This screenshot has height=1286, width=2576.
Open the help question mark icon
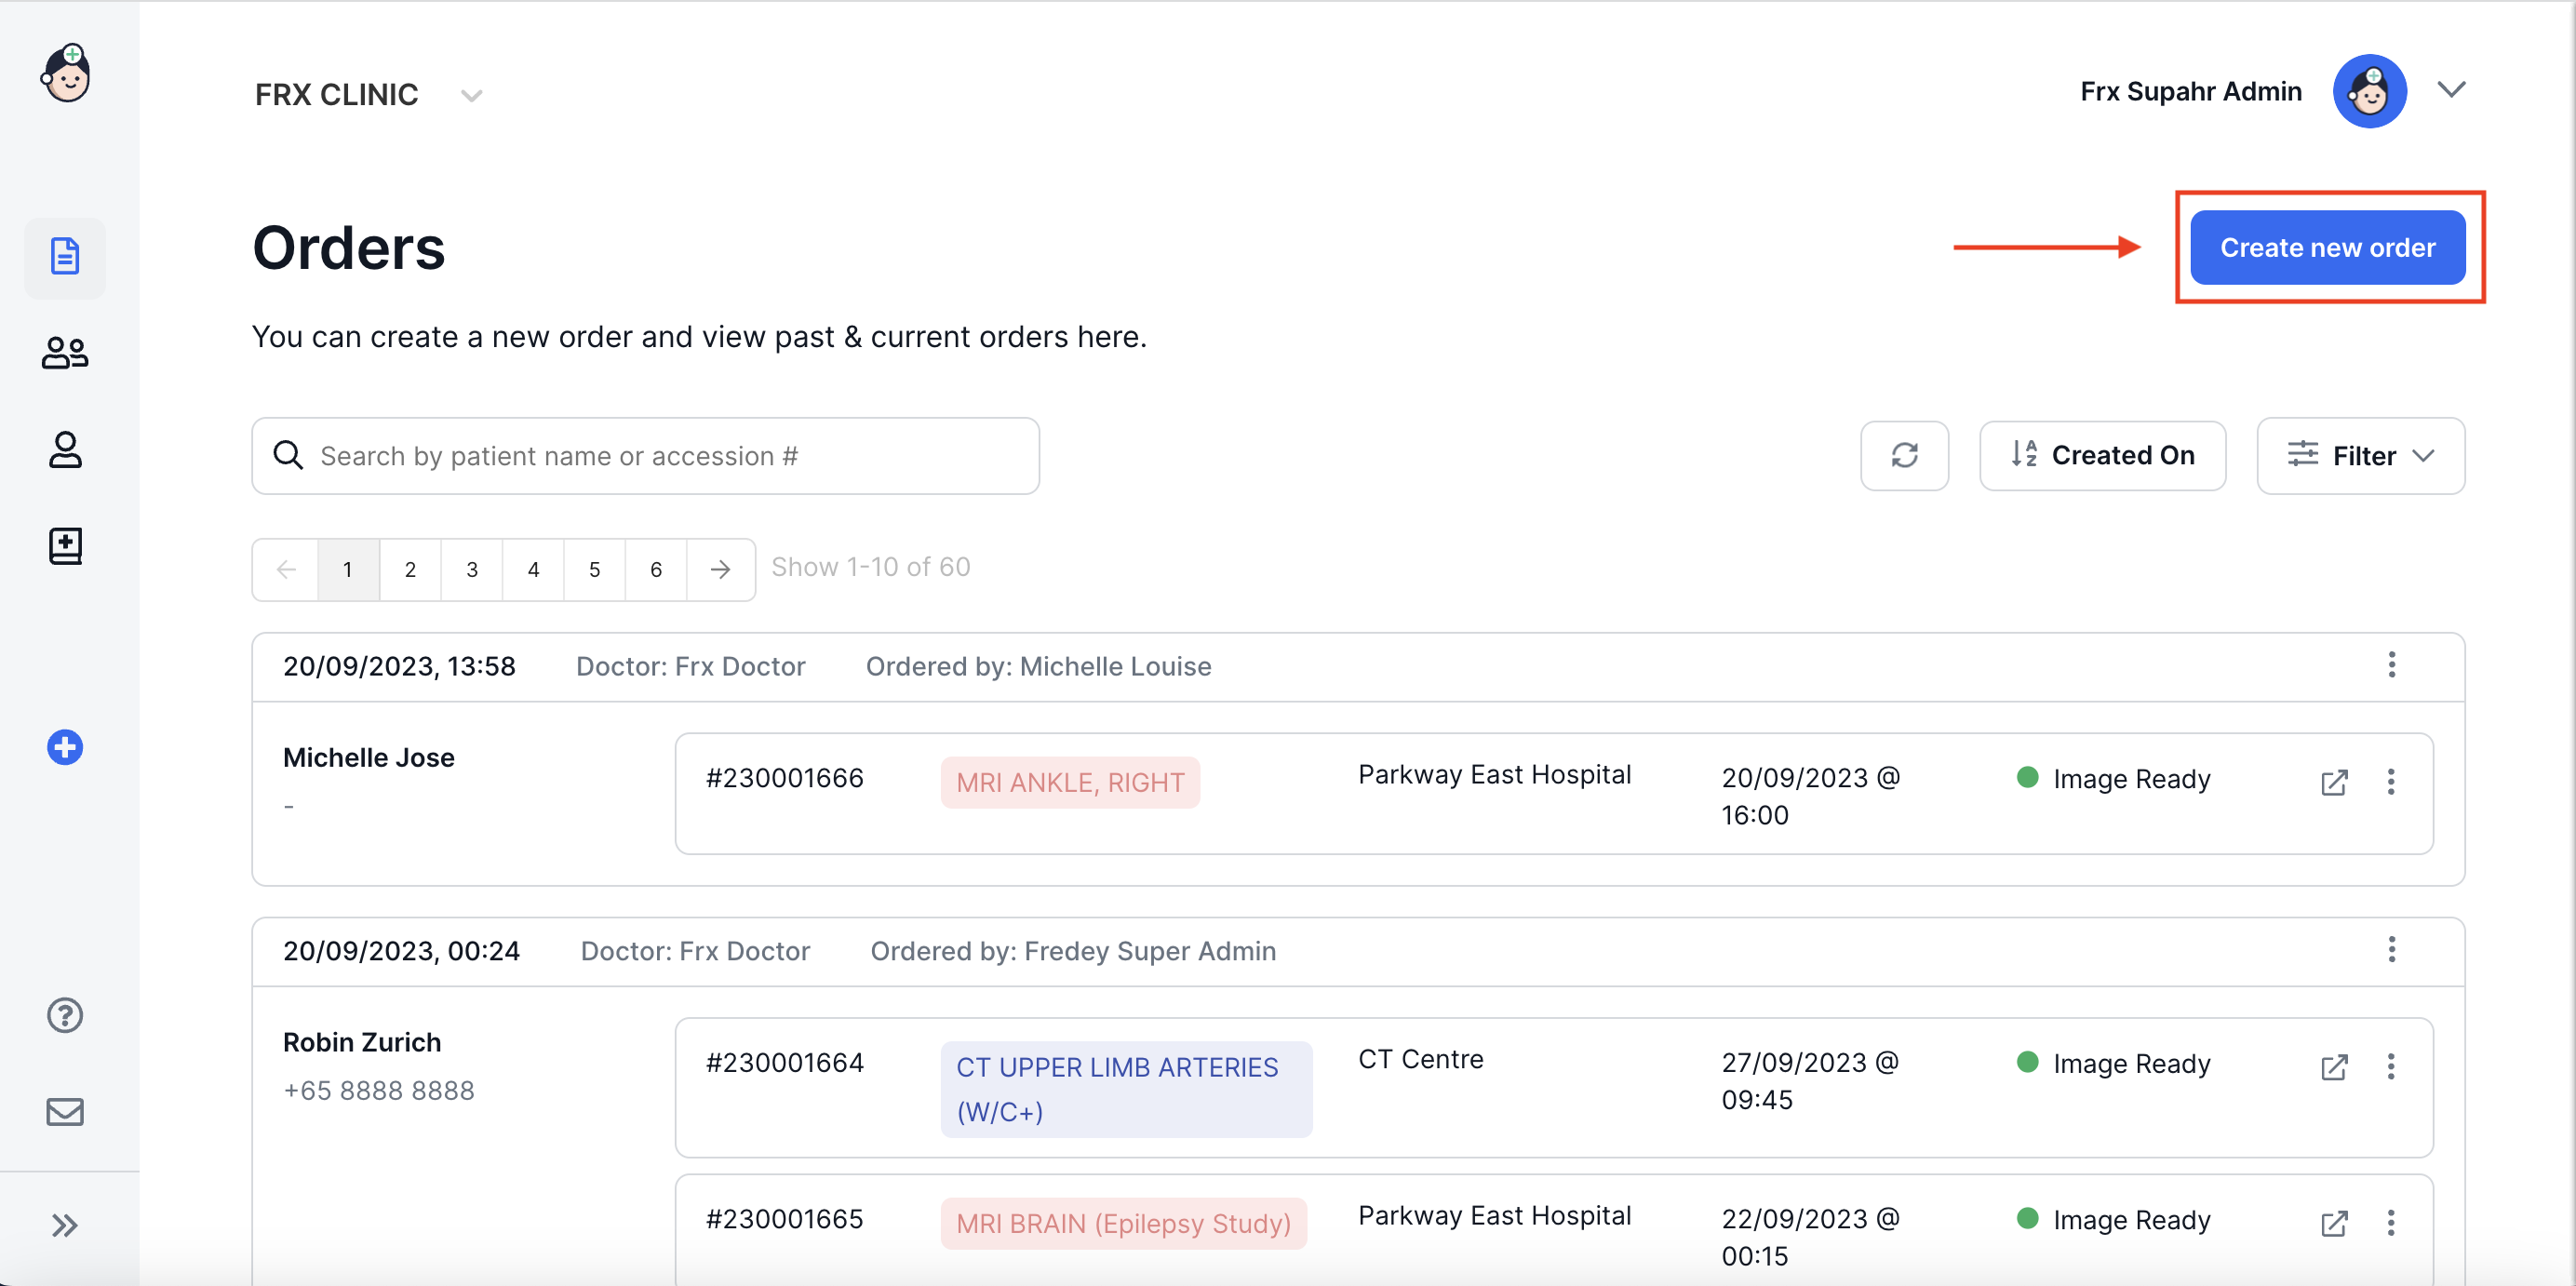(65, 1015)
